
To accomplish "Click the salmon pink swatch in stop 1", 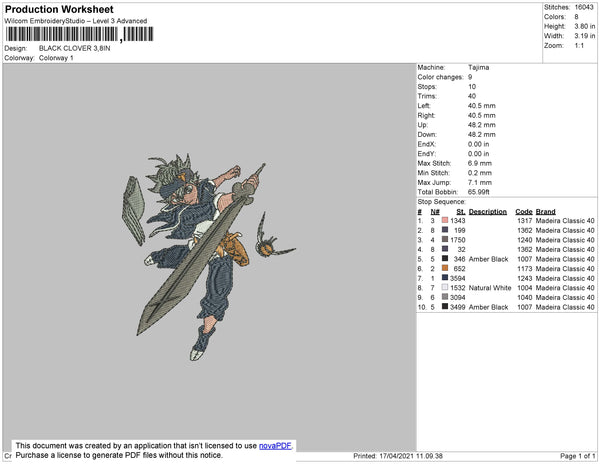I will [445, 220].
